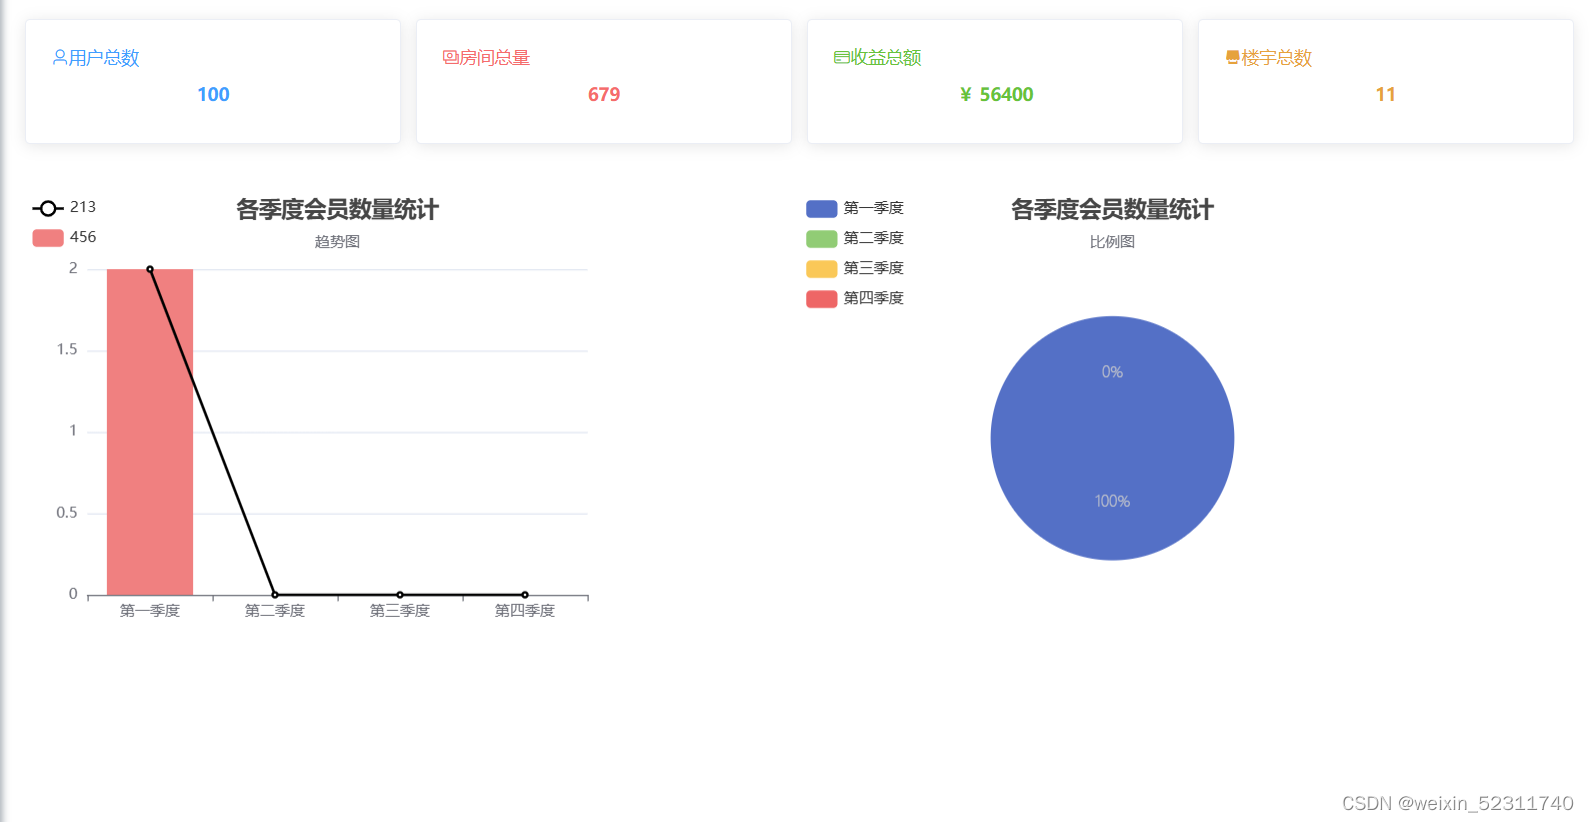
Task: Click the trend chart title 各季度会员数量统计
Action: pos(337,209)
